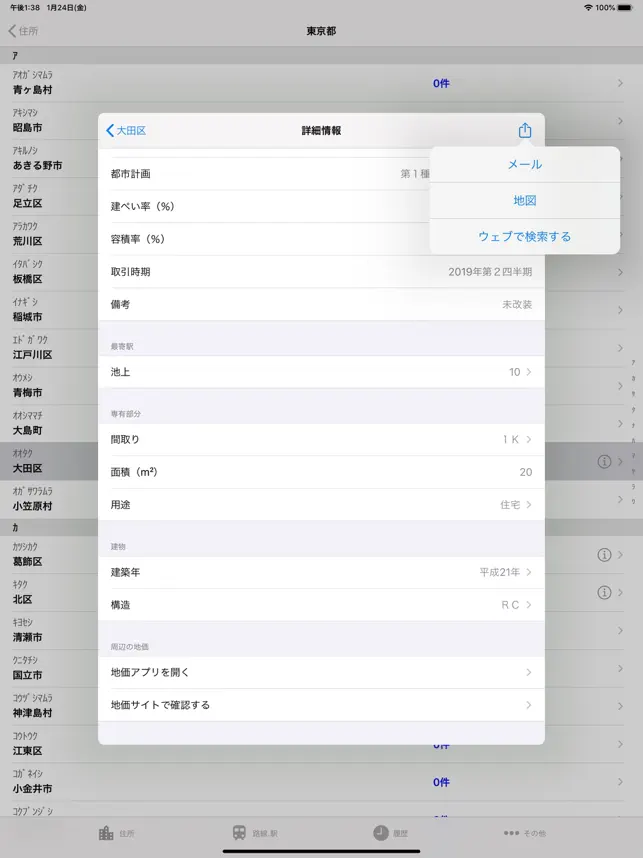
Task: Tap the 住所 building tab icon
Action: tap(106, 833)
